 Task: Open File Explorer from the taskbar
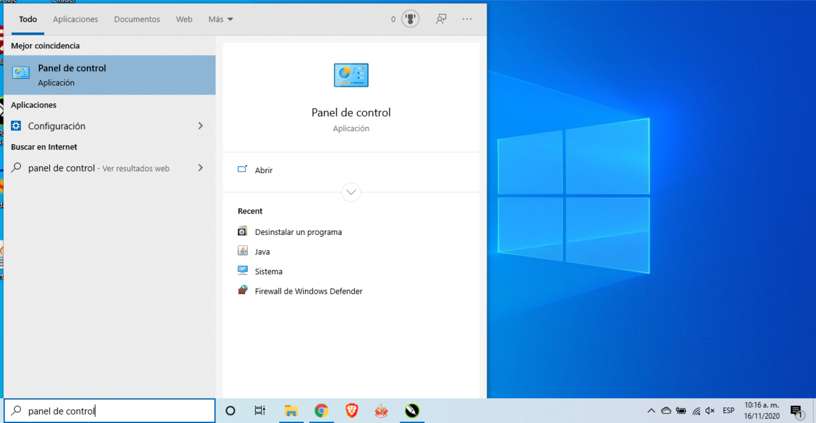[291, 411]
